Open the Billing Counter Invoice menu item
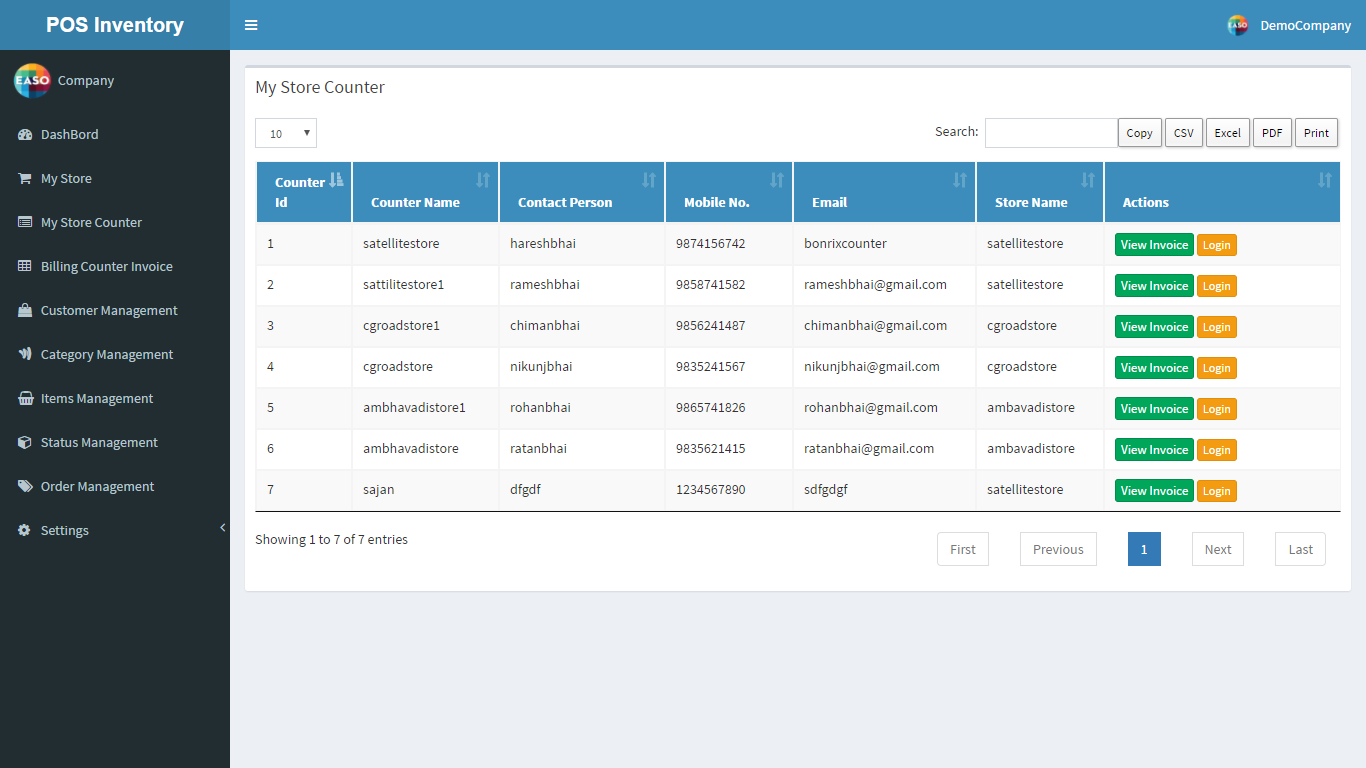1366x768 pixels. point(115,266)
